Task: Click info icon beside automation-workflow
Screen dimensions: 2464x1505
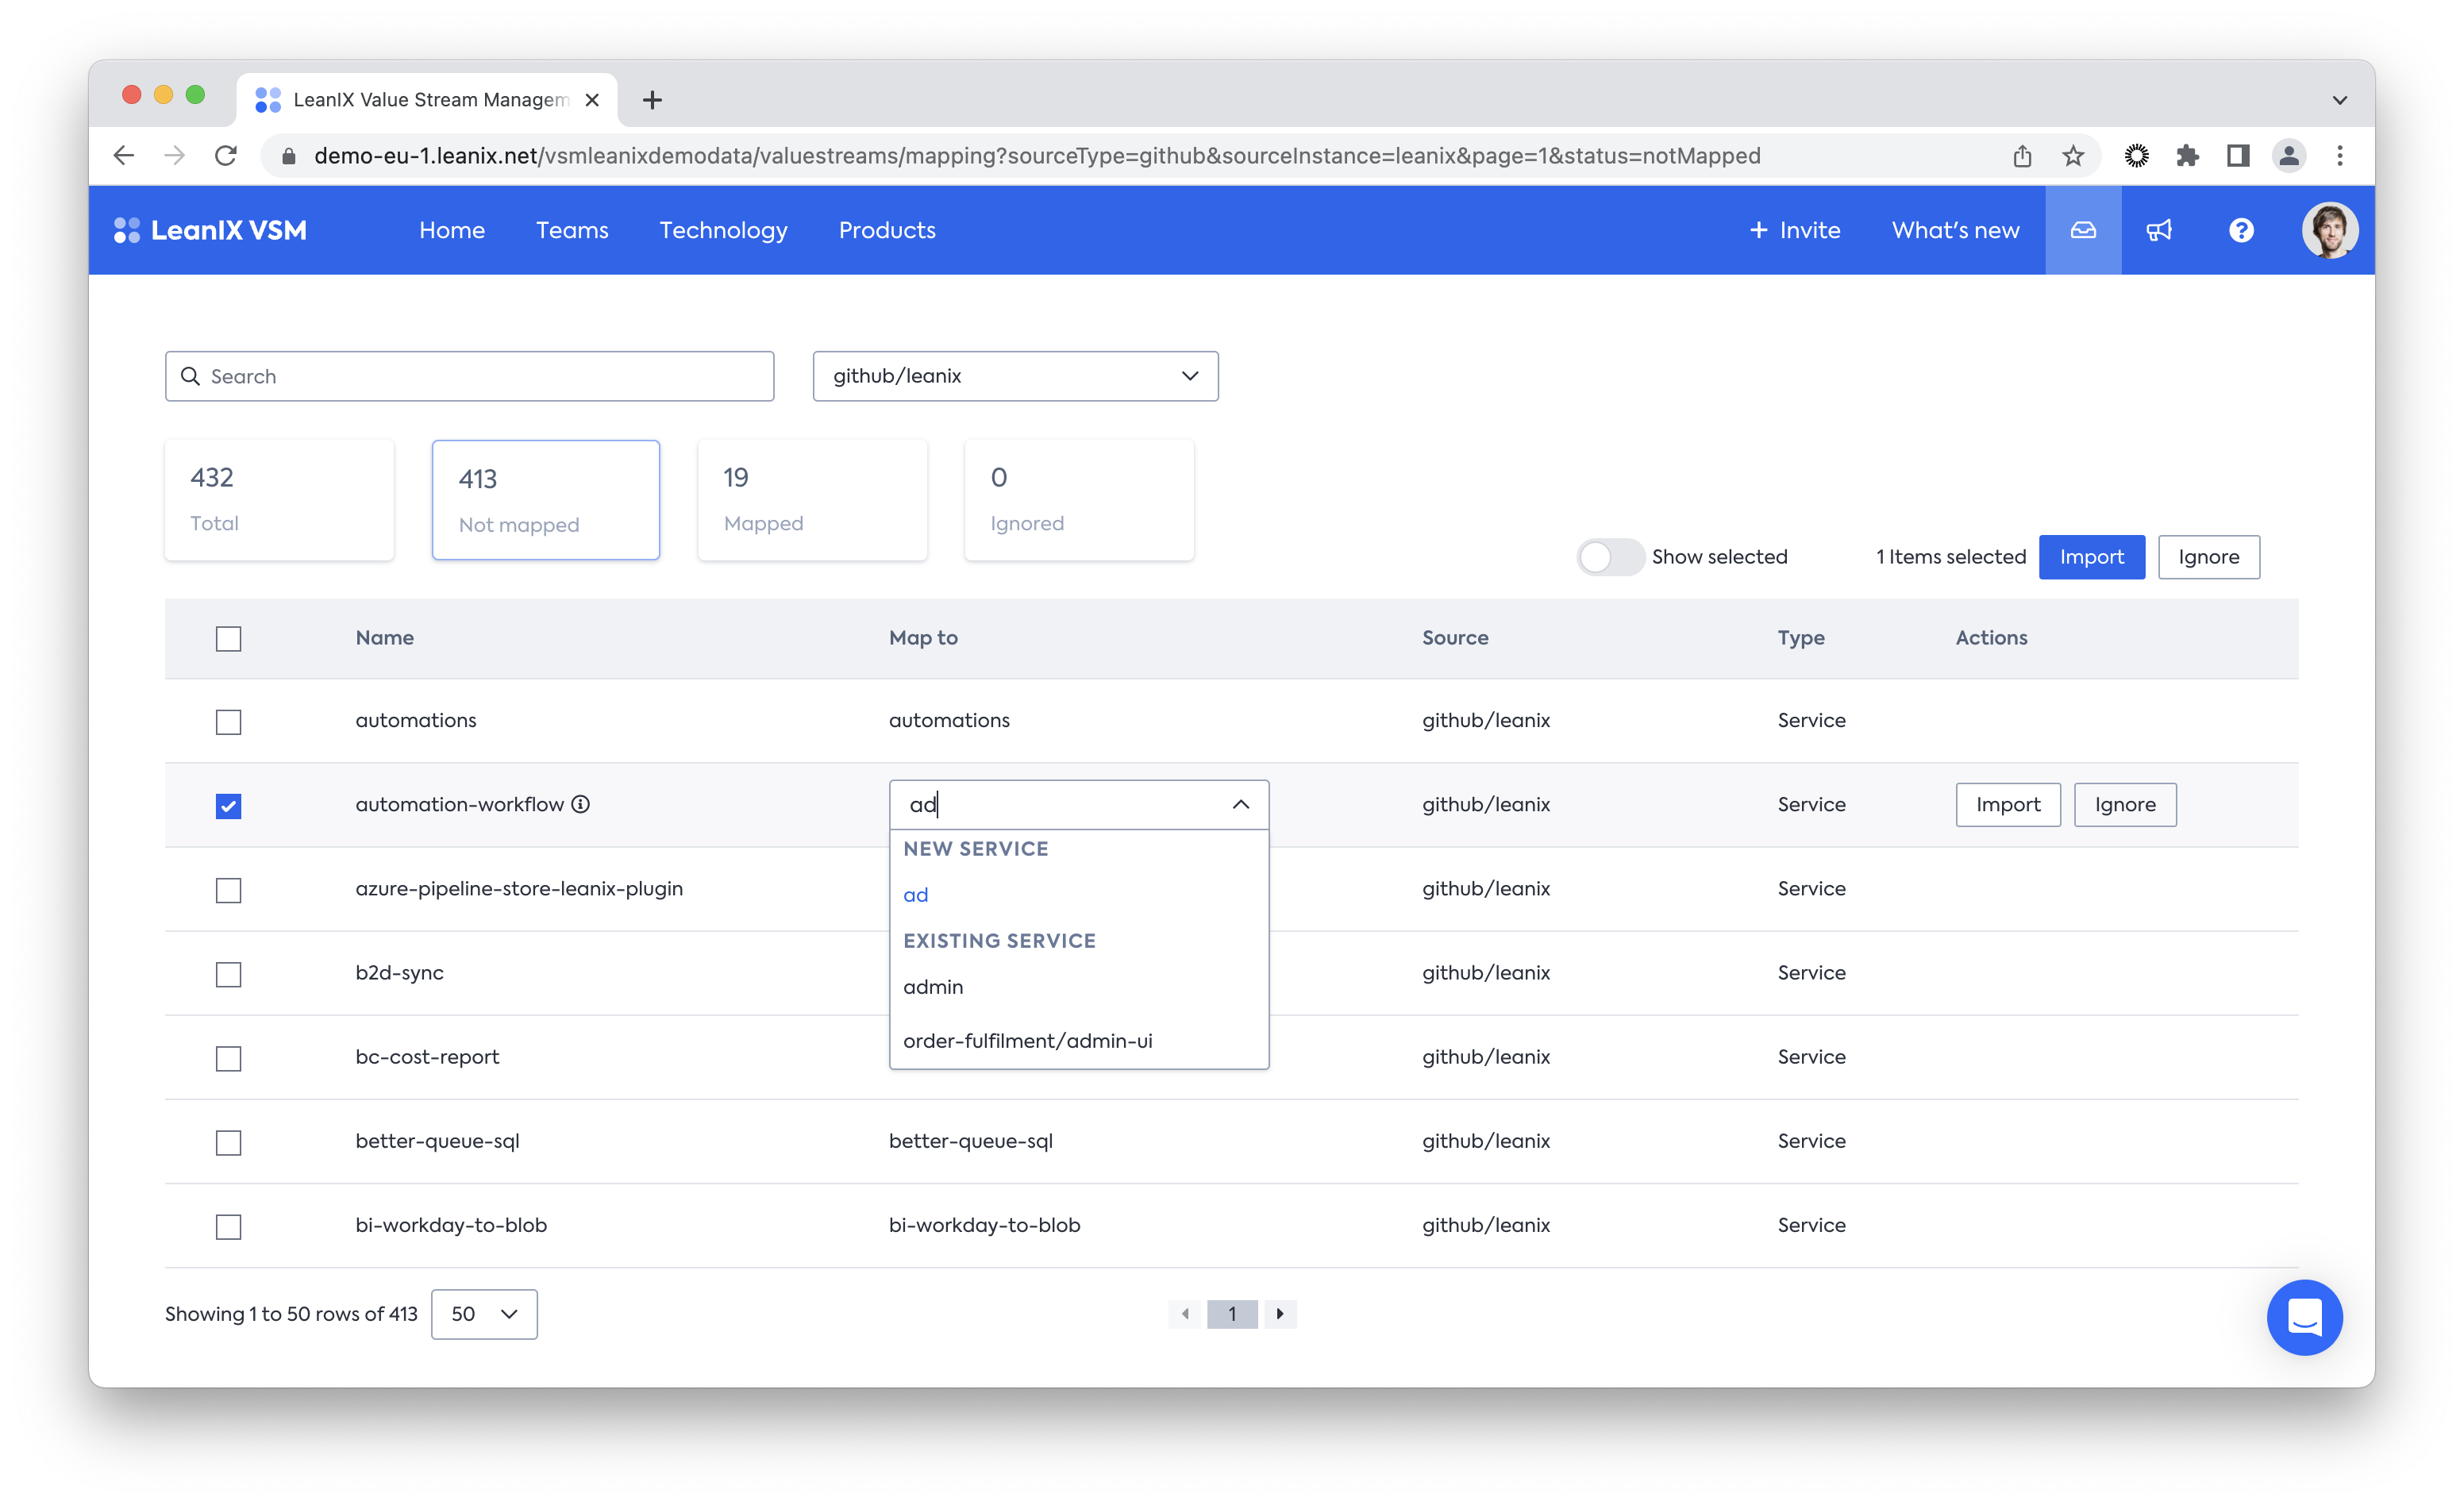Action: [x=580, y=804]
